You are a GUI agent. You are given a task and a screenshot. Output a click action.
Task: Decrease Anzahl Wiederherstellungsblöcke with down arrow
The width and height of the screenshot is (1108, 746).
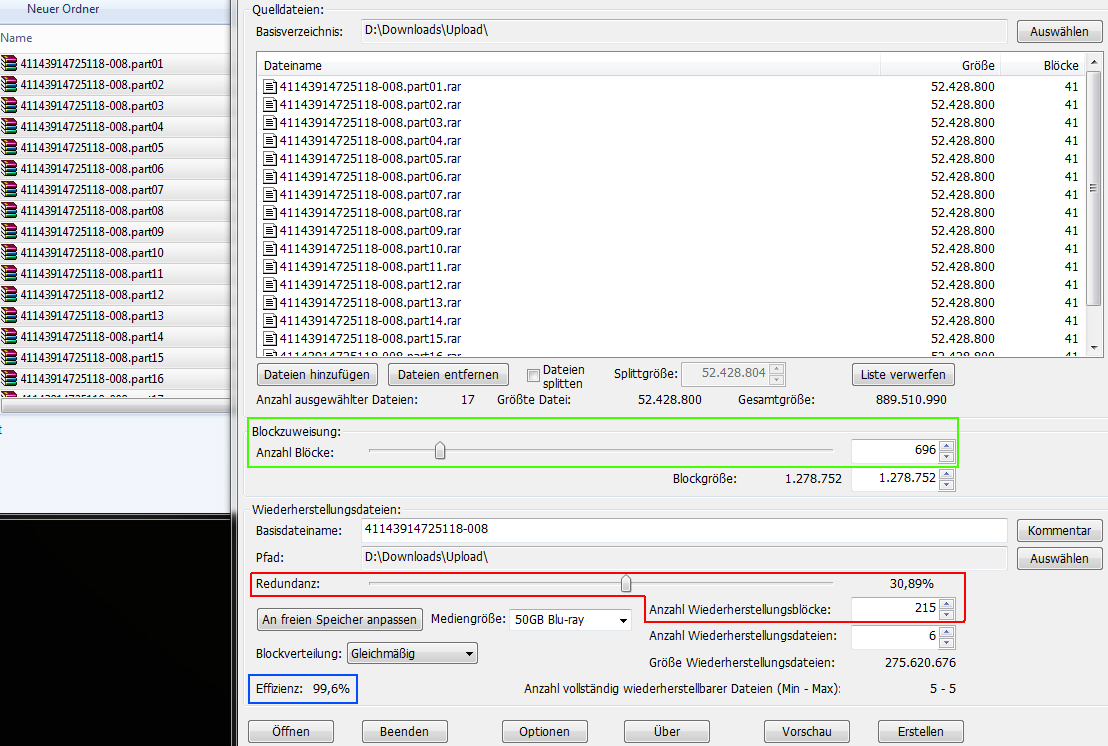[946, 613]
